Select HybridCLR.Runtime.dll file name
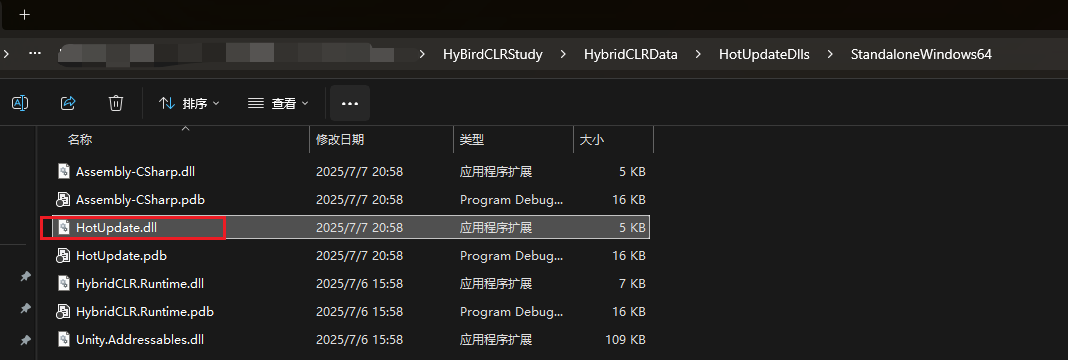Viewport: 1068px width, 360px height. [140, 283]
